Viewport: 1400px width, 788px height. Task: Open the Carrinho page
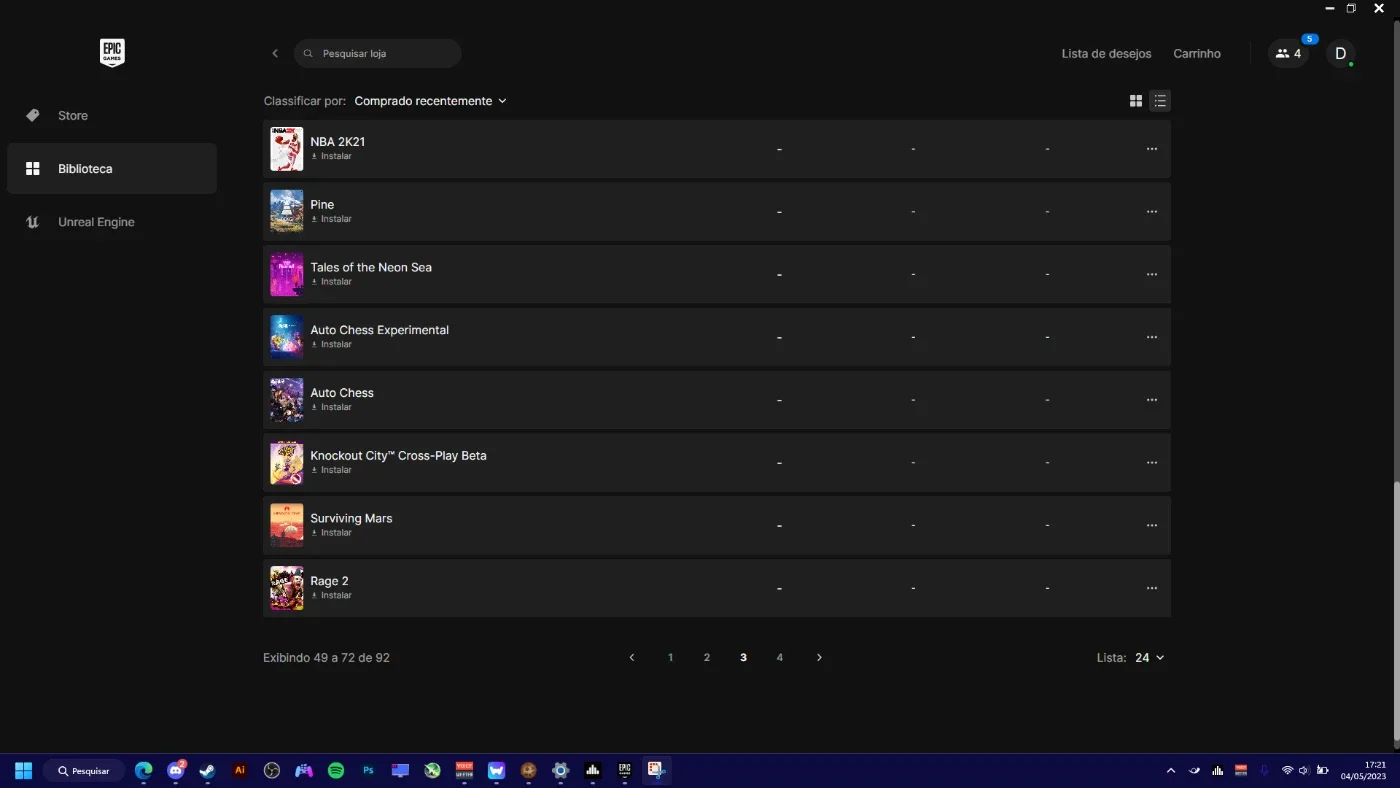click(x=1197, y=54)
